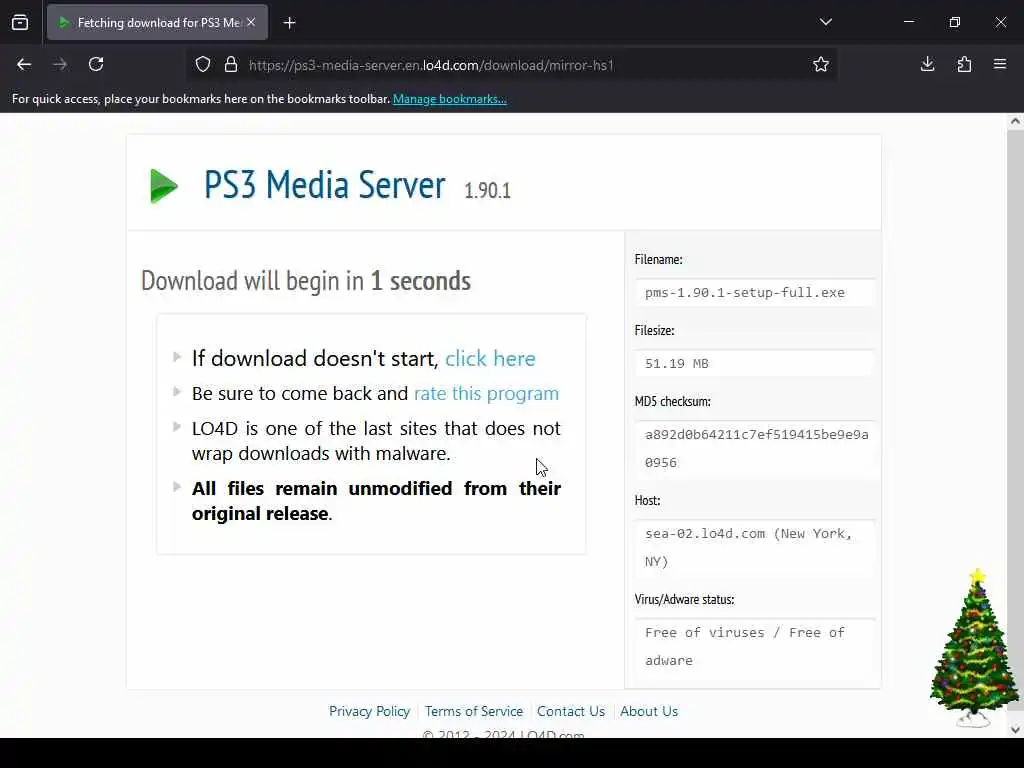1024x768 pixels.
Task: Open the PS3 Media Server title link
Action: [x=325, y=184]
